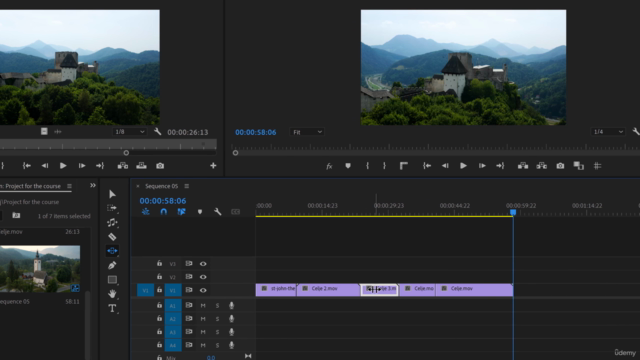
Task: Close the Sequence 05 tab
Action: [x=138, y=186]
